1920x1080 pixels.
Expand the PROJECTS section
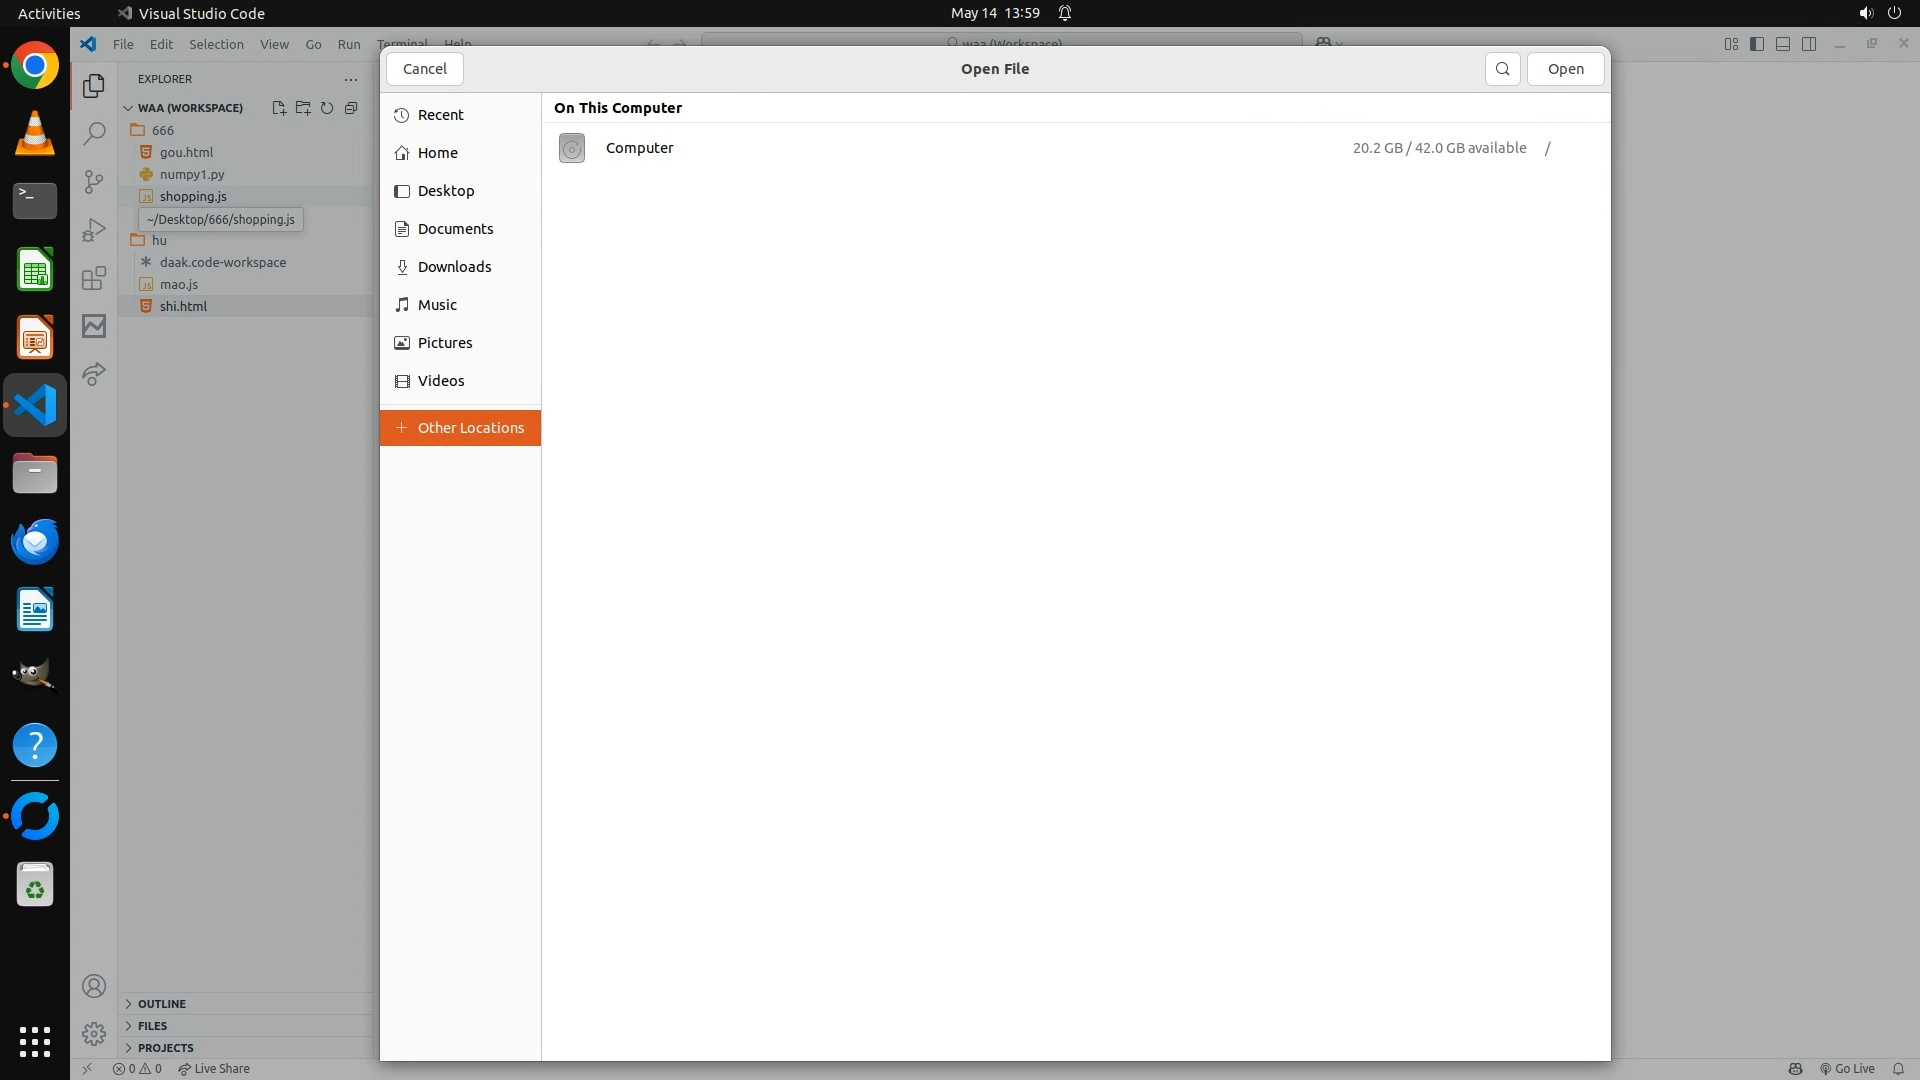pos(165,1048)
